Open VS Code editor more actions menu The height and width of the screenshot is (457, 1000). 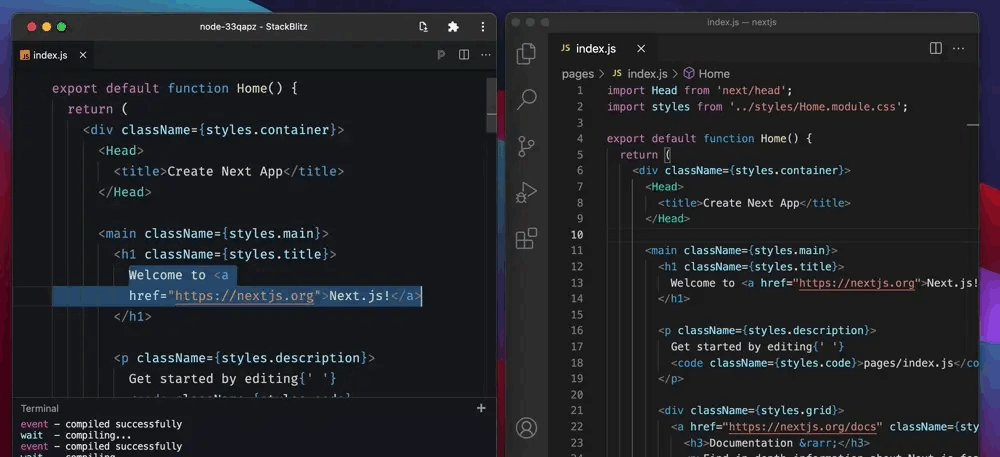[959, 48]
